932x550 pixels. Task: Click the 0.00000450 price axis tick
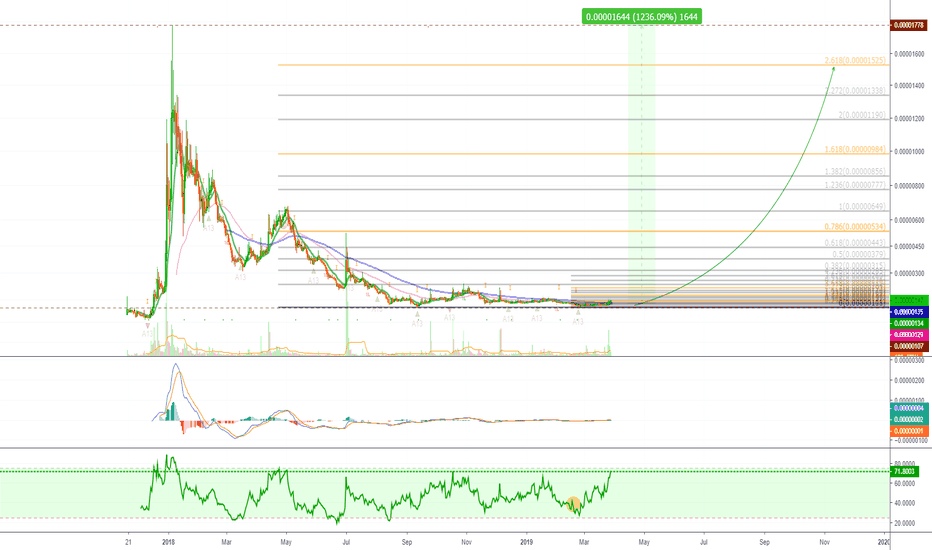pos(909,246)
